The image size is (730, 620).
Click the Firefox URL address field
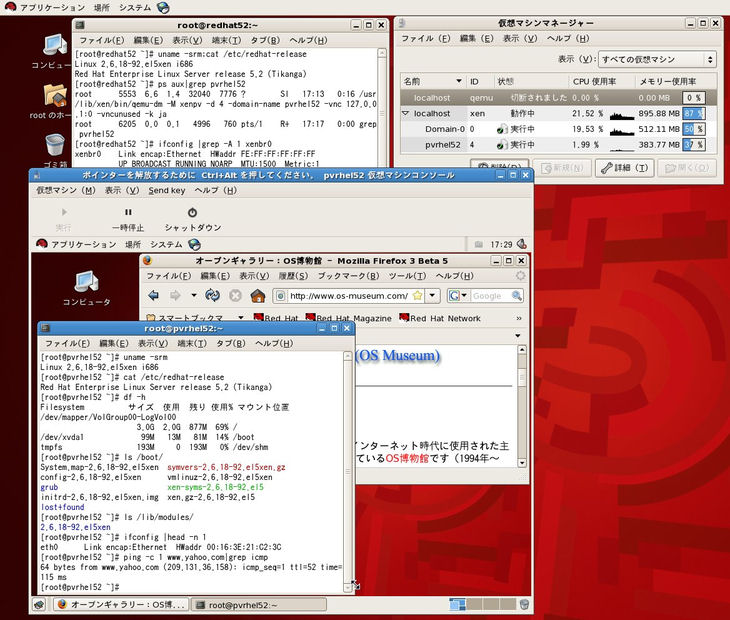pyautogui.click(x=348, y=296)
